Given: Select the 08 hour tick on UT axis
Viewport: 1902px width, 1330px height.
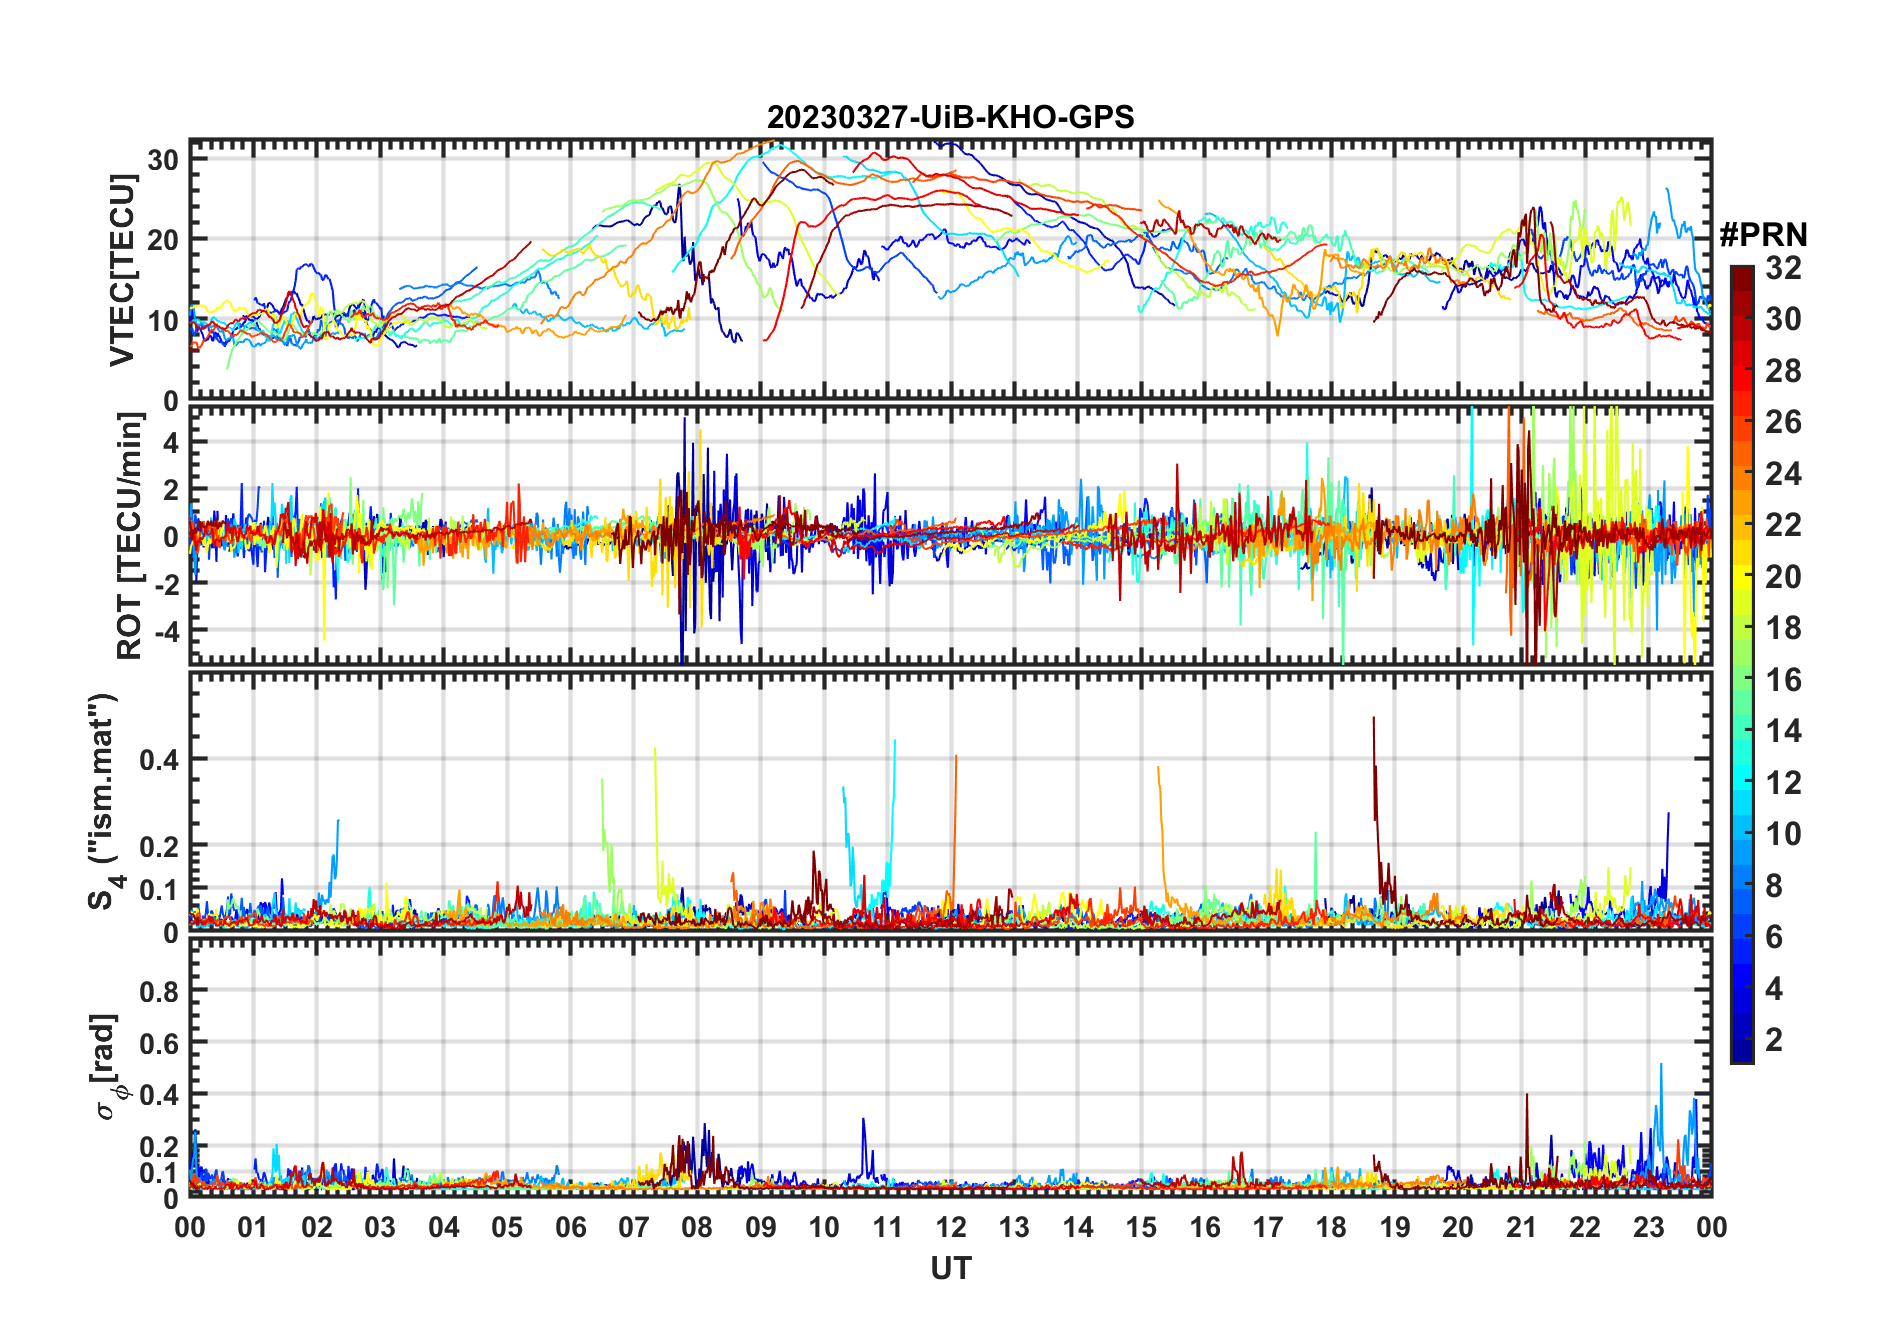Looking at the screenshot, I should tap(697, 1227).
